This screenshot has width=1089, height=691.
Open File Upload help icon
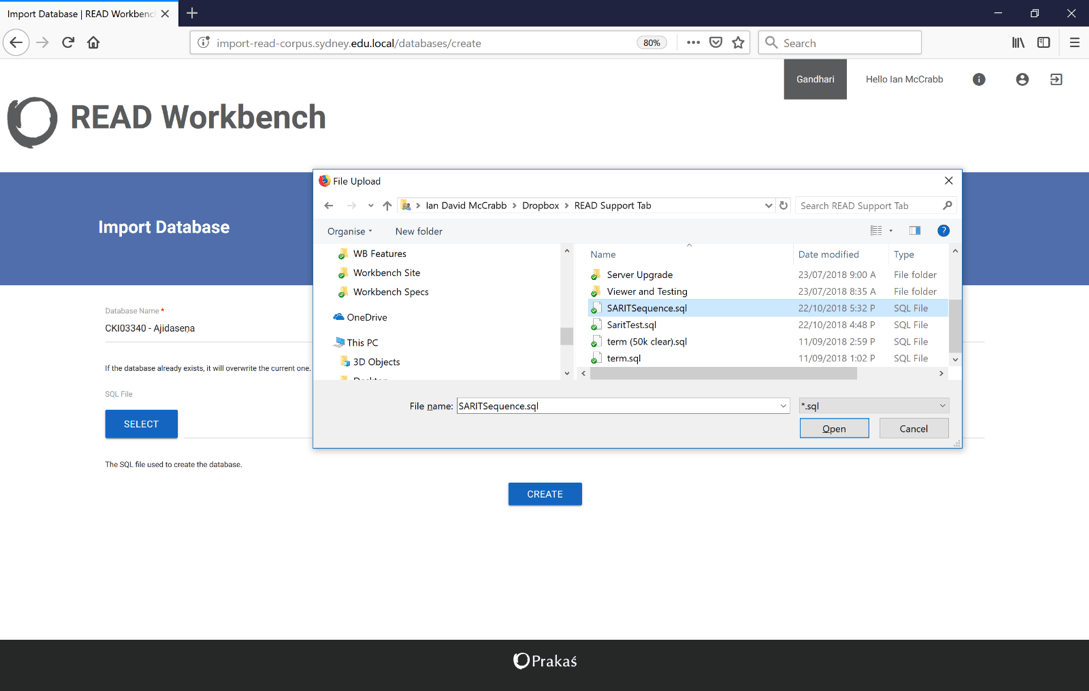coord(943,231)
